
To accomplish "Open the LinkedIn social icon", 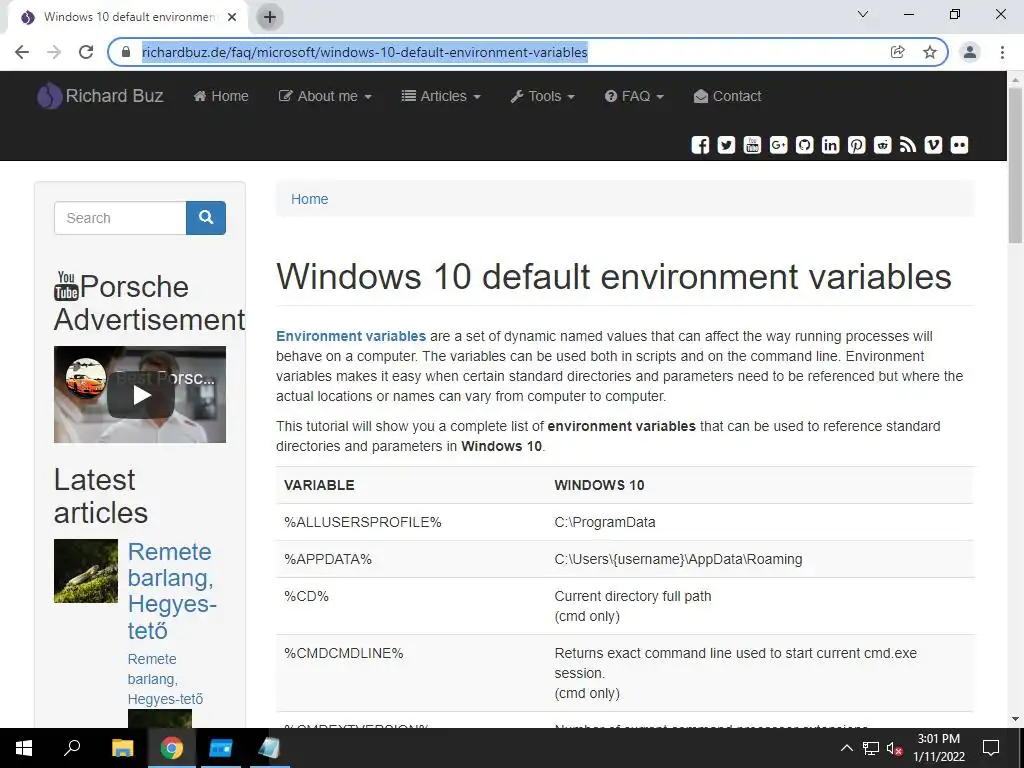I will tap(830, 145).
